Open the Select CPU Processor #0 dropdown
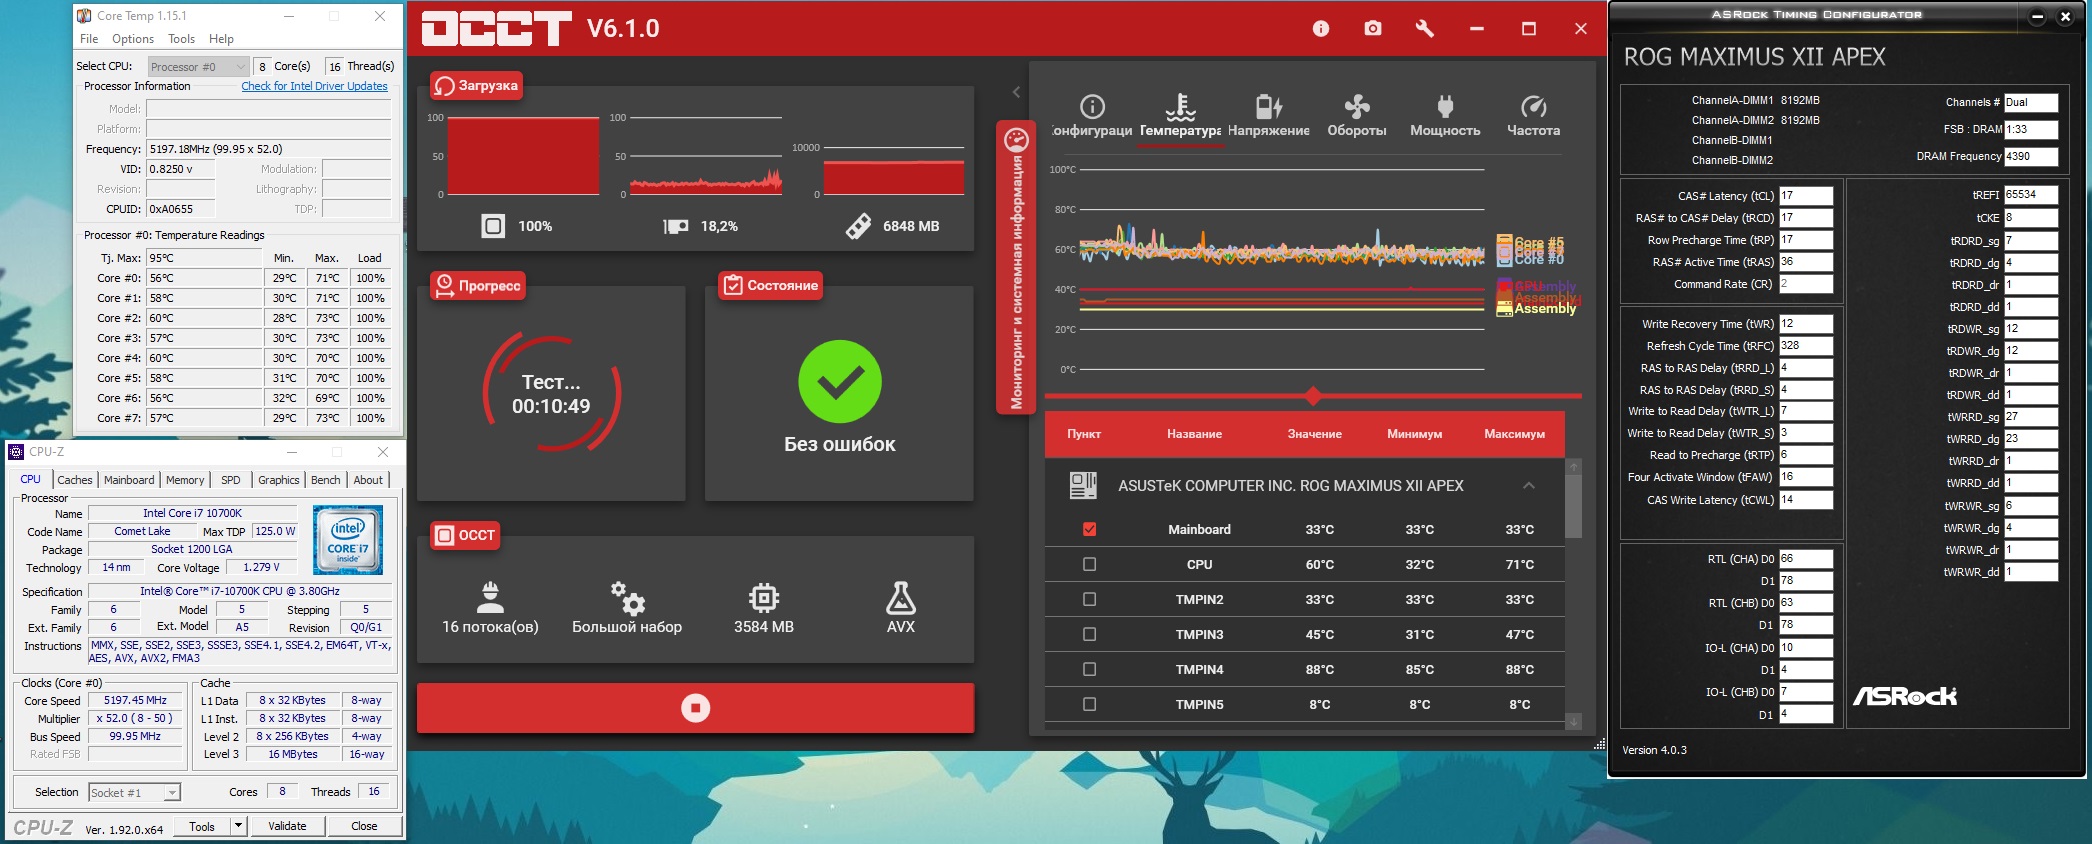This screenshot has width=2092, height=844. pos(198,67)
